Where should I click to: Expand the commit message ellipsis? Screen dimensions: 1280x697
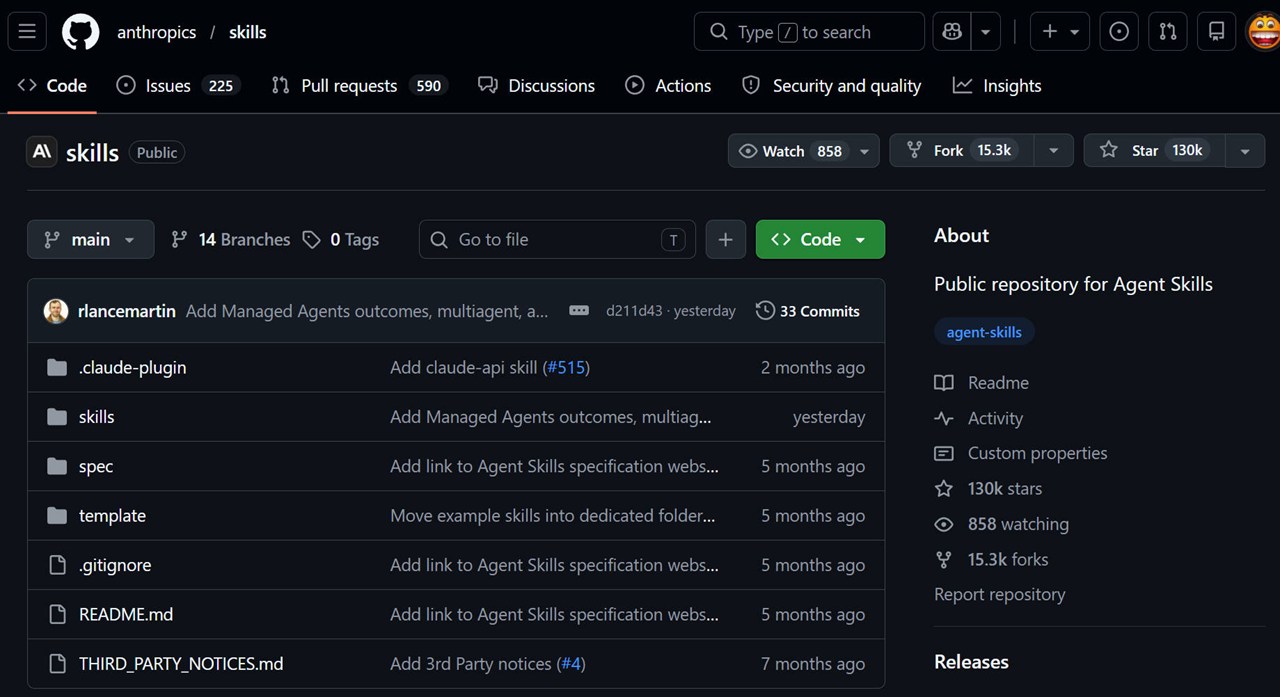point(579,311)
